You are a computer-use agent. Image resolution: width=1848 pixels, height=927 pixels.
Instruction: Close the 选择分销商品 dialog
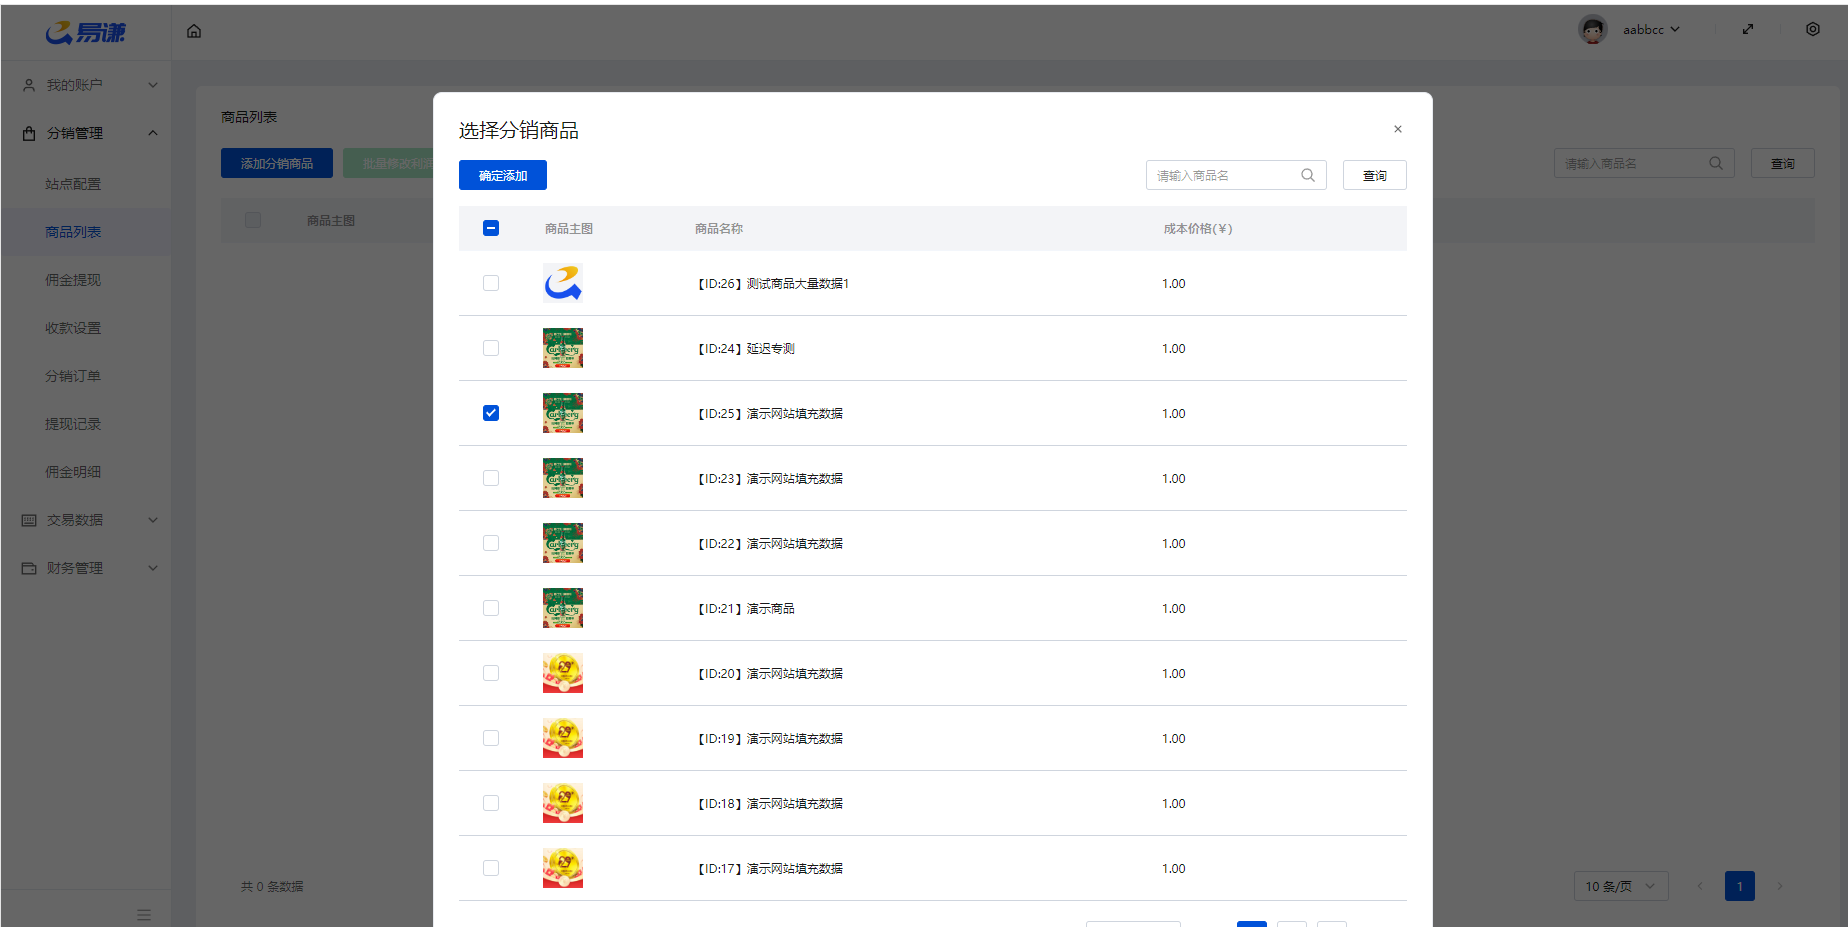click(x=1398, y=129)
